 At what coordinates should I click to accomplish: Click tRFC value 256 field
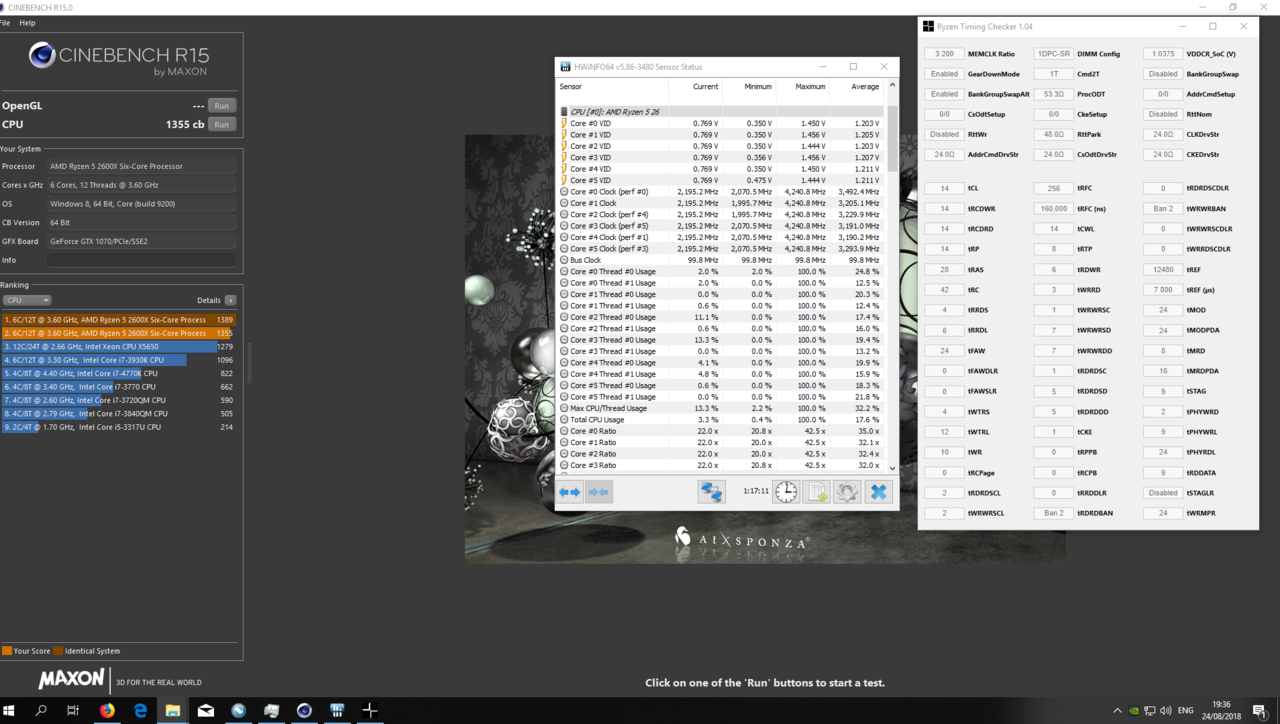point(1054,188)
